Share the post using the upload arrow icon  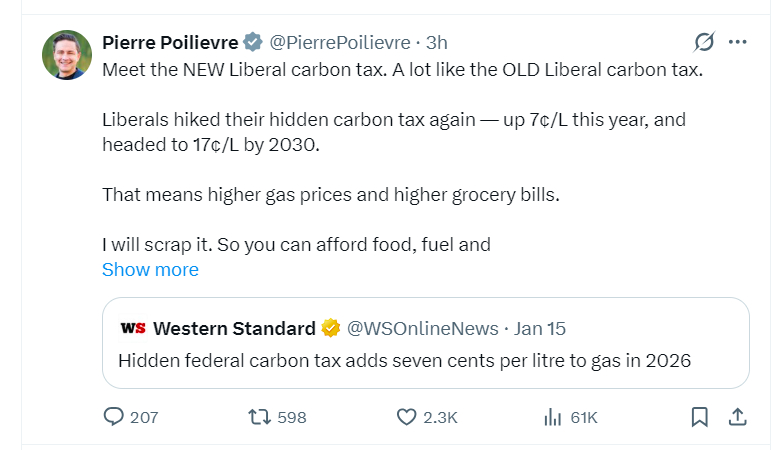(737, 417)
